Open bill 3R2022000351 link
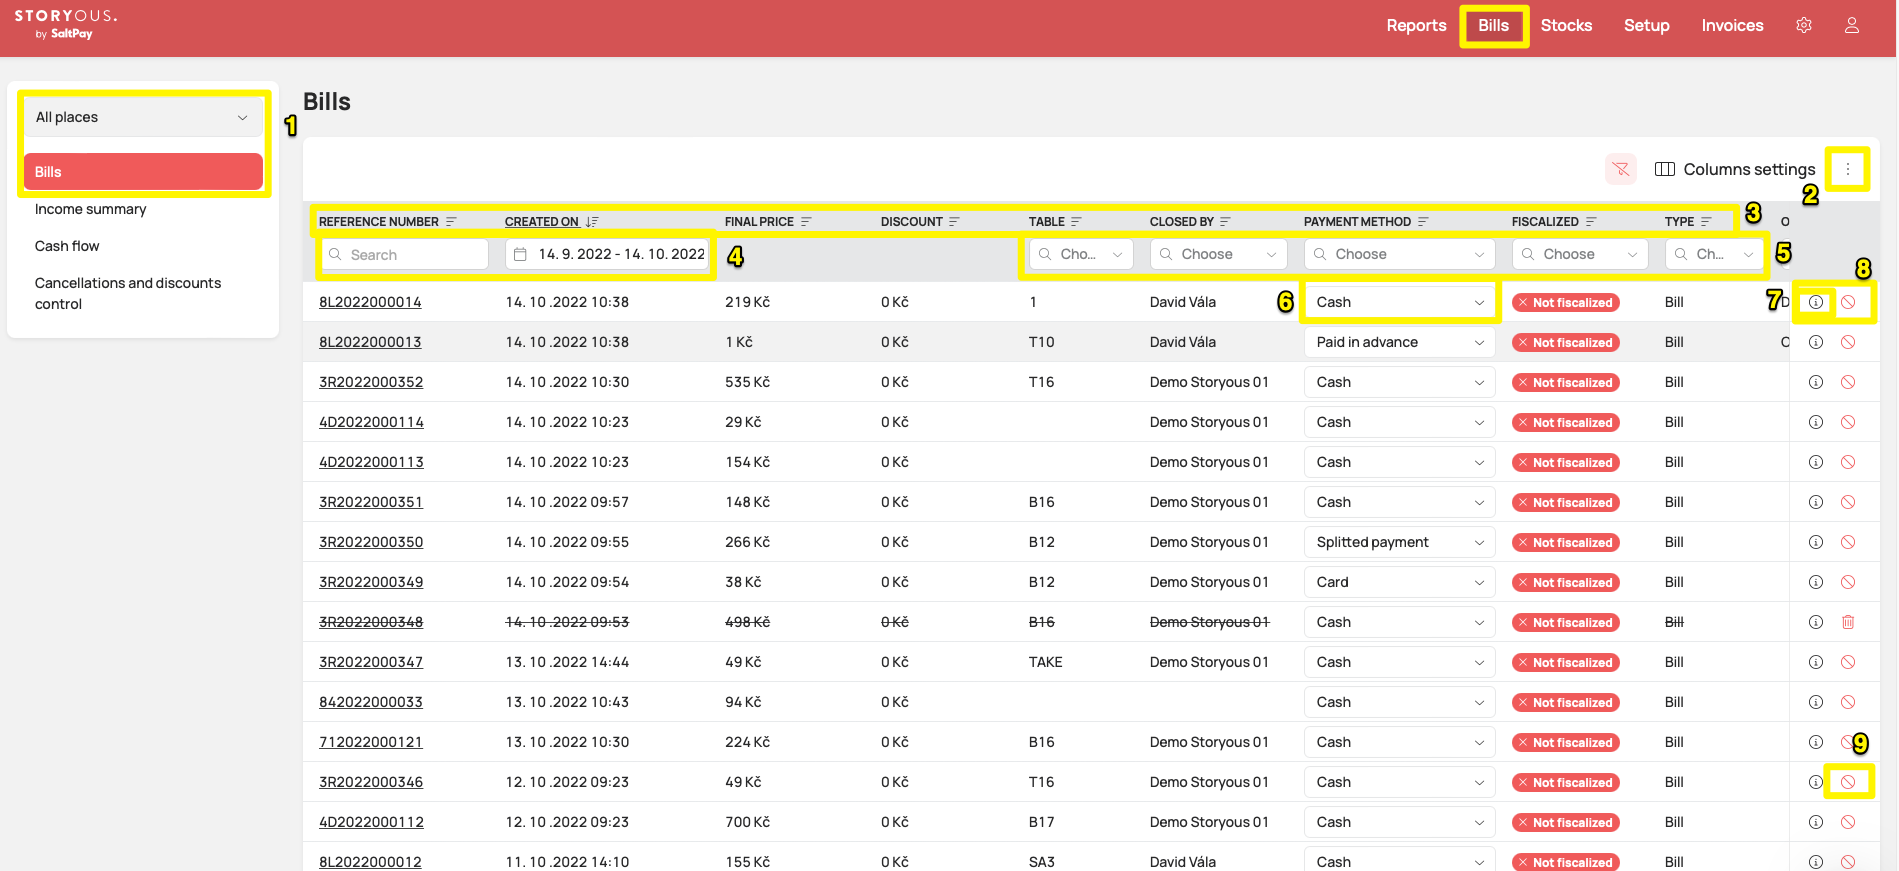Image resolution: width=1899 pixels, height=871 pixels. click(x=371, y=502)
